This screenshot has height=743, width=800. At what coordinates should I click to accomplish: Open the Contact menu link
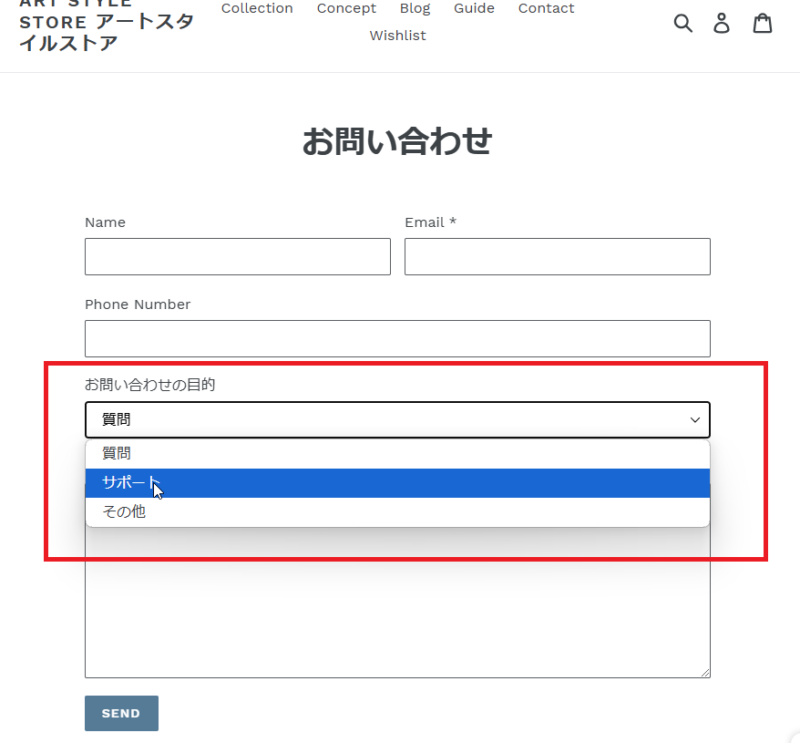tap(546, 8)
